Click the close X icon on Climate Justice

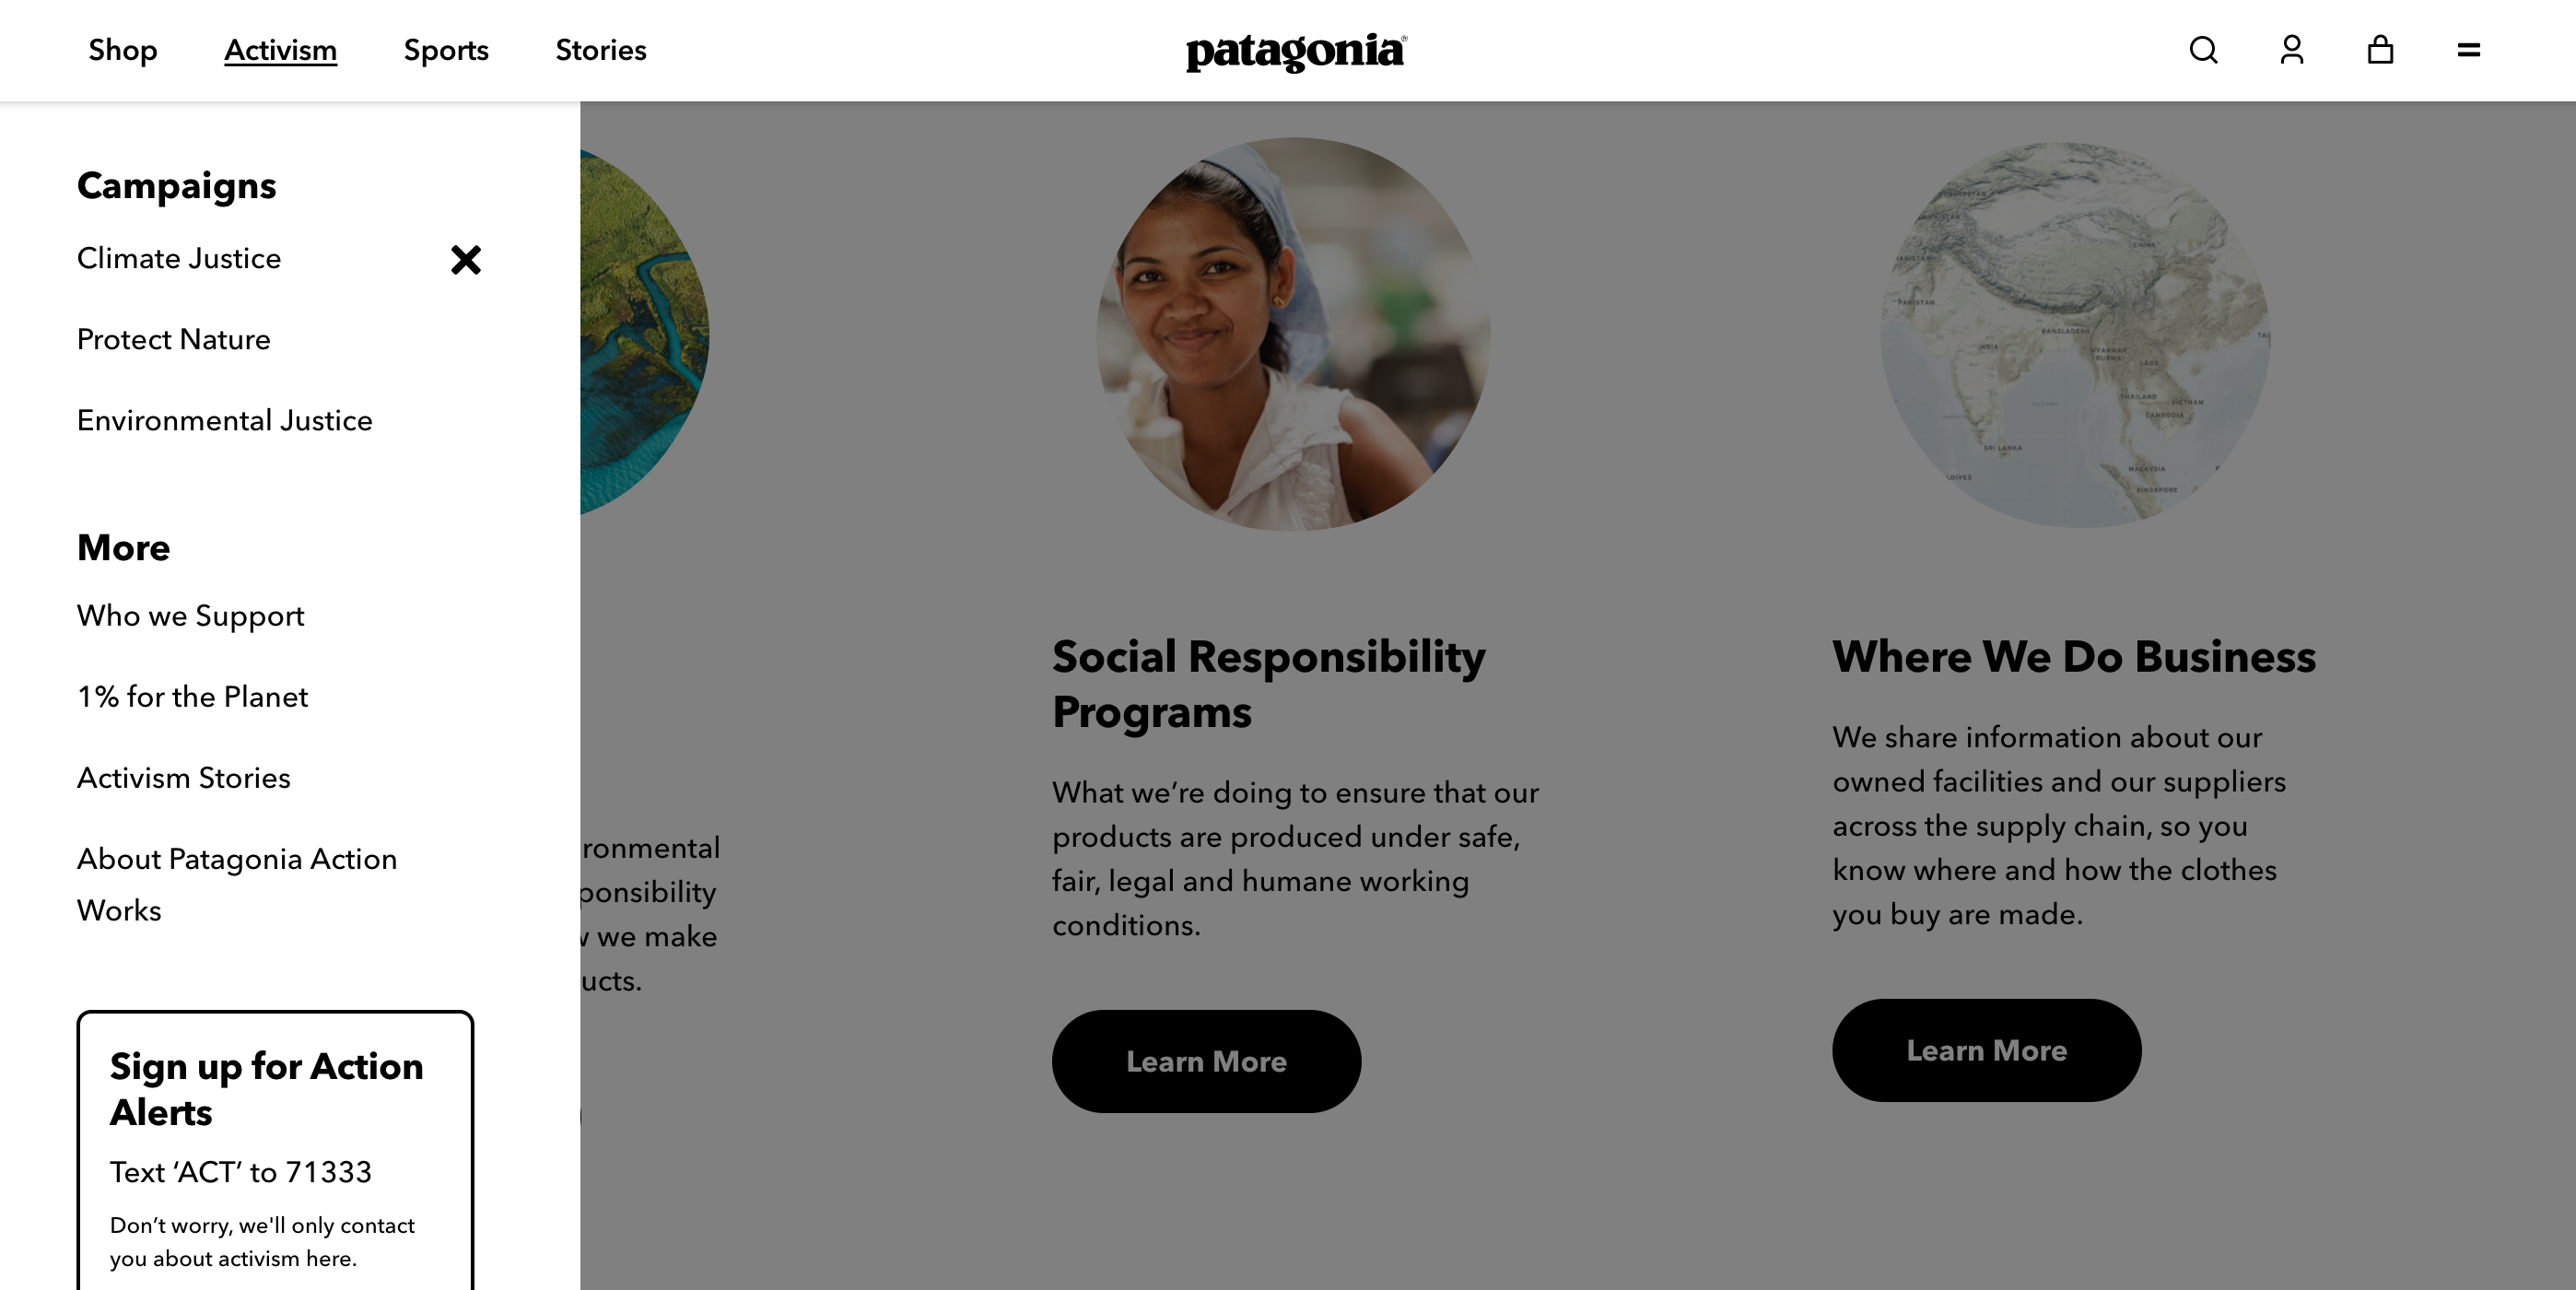pyautogui.click(x=463, y=258)
